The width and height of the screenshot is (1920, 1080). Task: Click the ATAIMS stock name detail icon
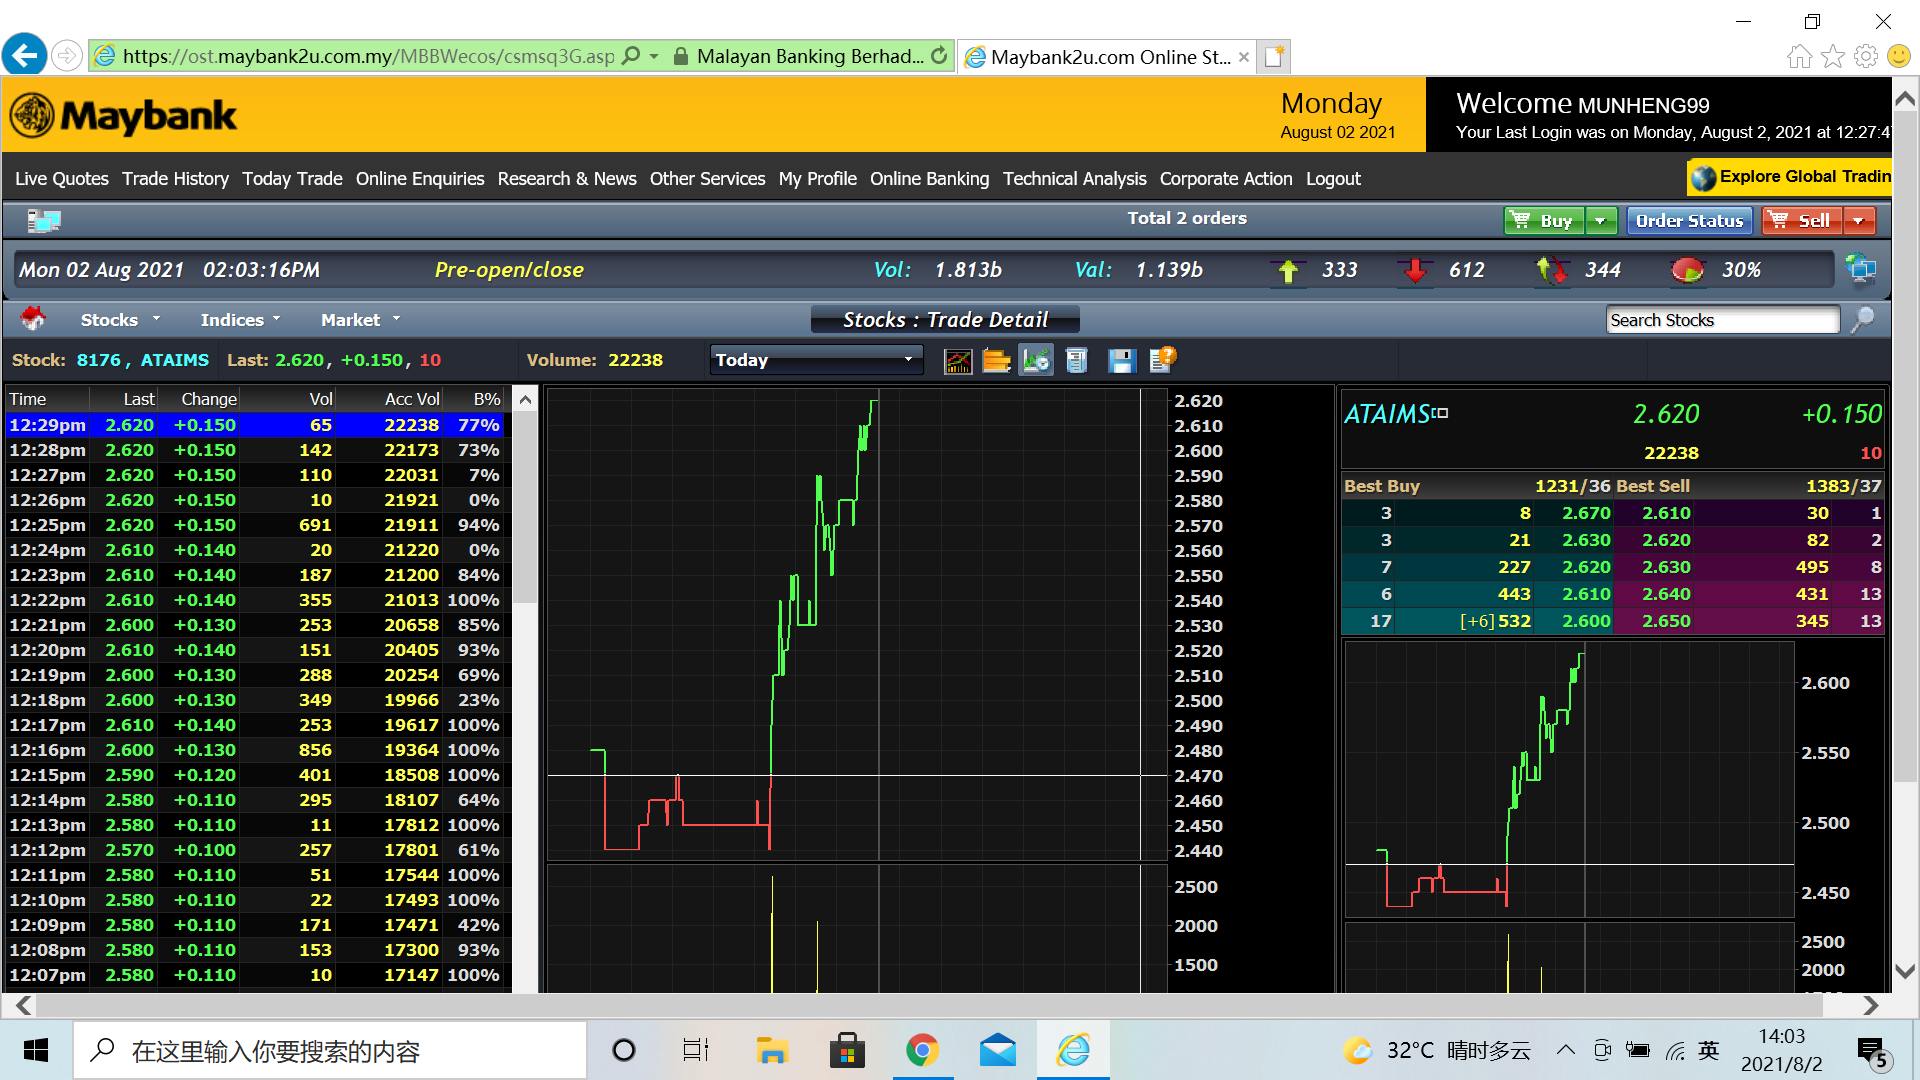(x=1441, y=412)
